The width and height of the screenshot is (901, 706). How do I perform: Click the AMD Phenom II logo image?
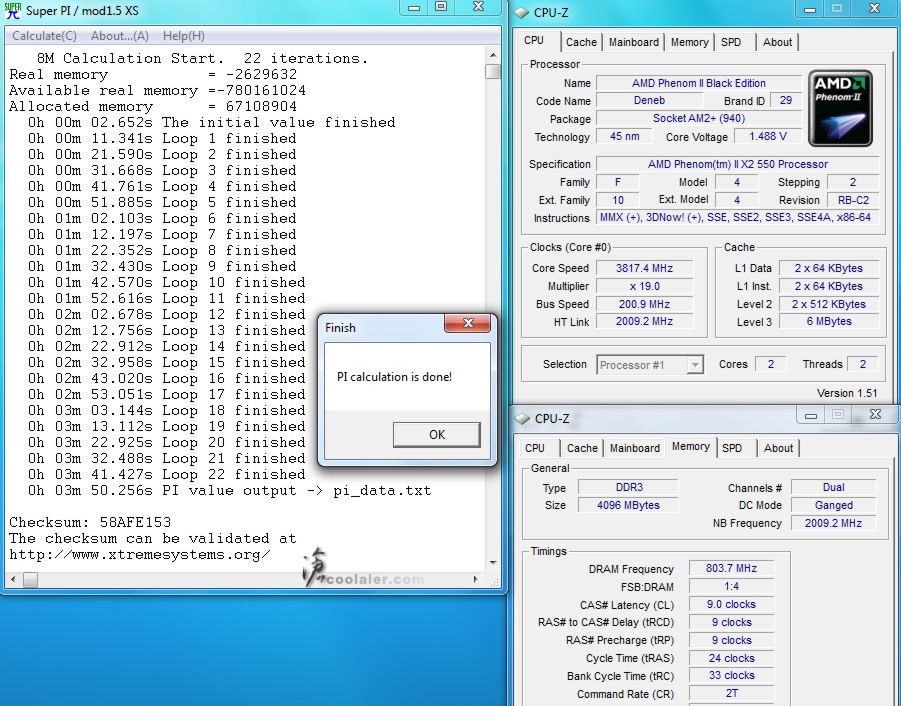(x=840, y=109)
